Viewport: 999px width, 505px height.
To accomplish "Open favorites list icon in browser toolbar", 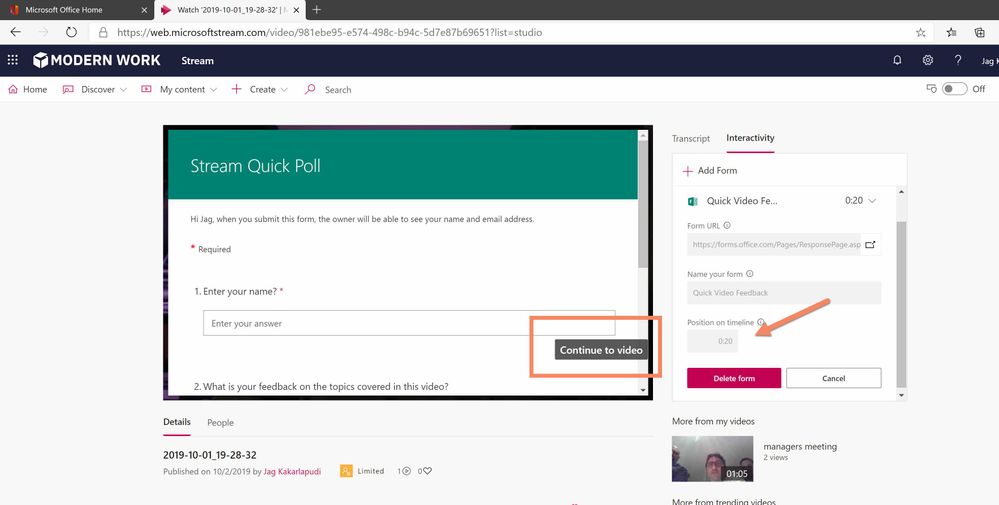I will 951,32.
